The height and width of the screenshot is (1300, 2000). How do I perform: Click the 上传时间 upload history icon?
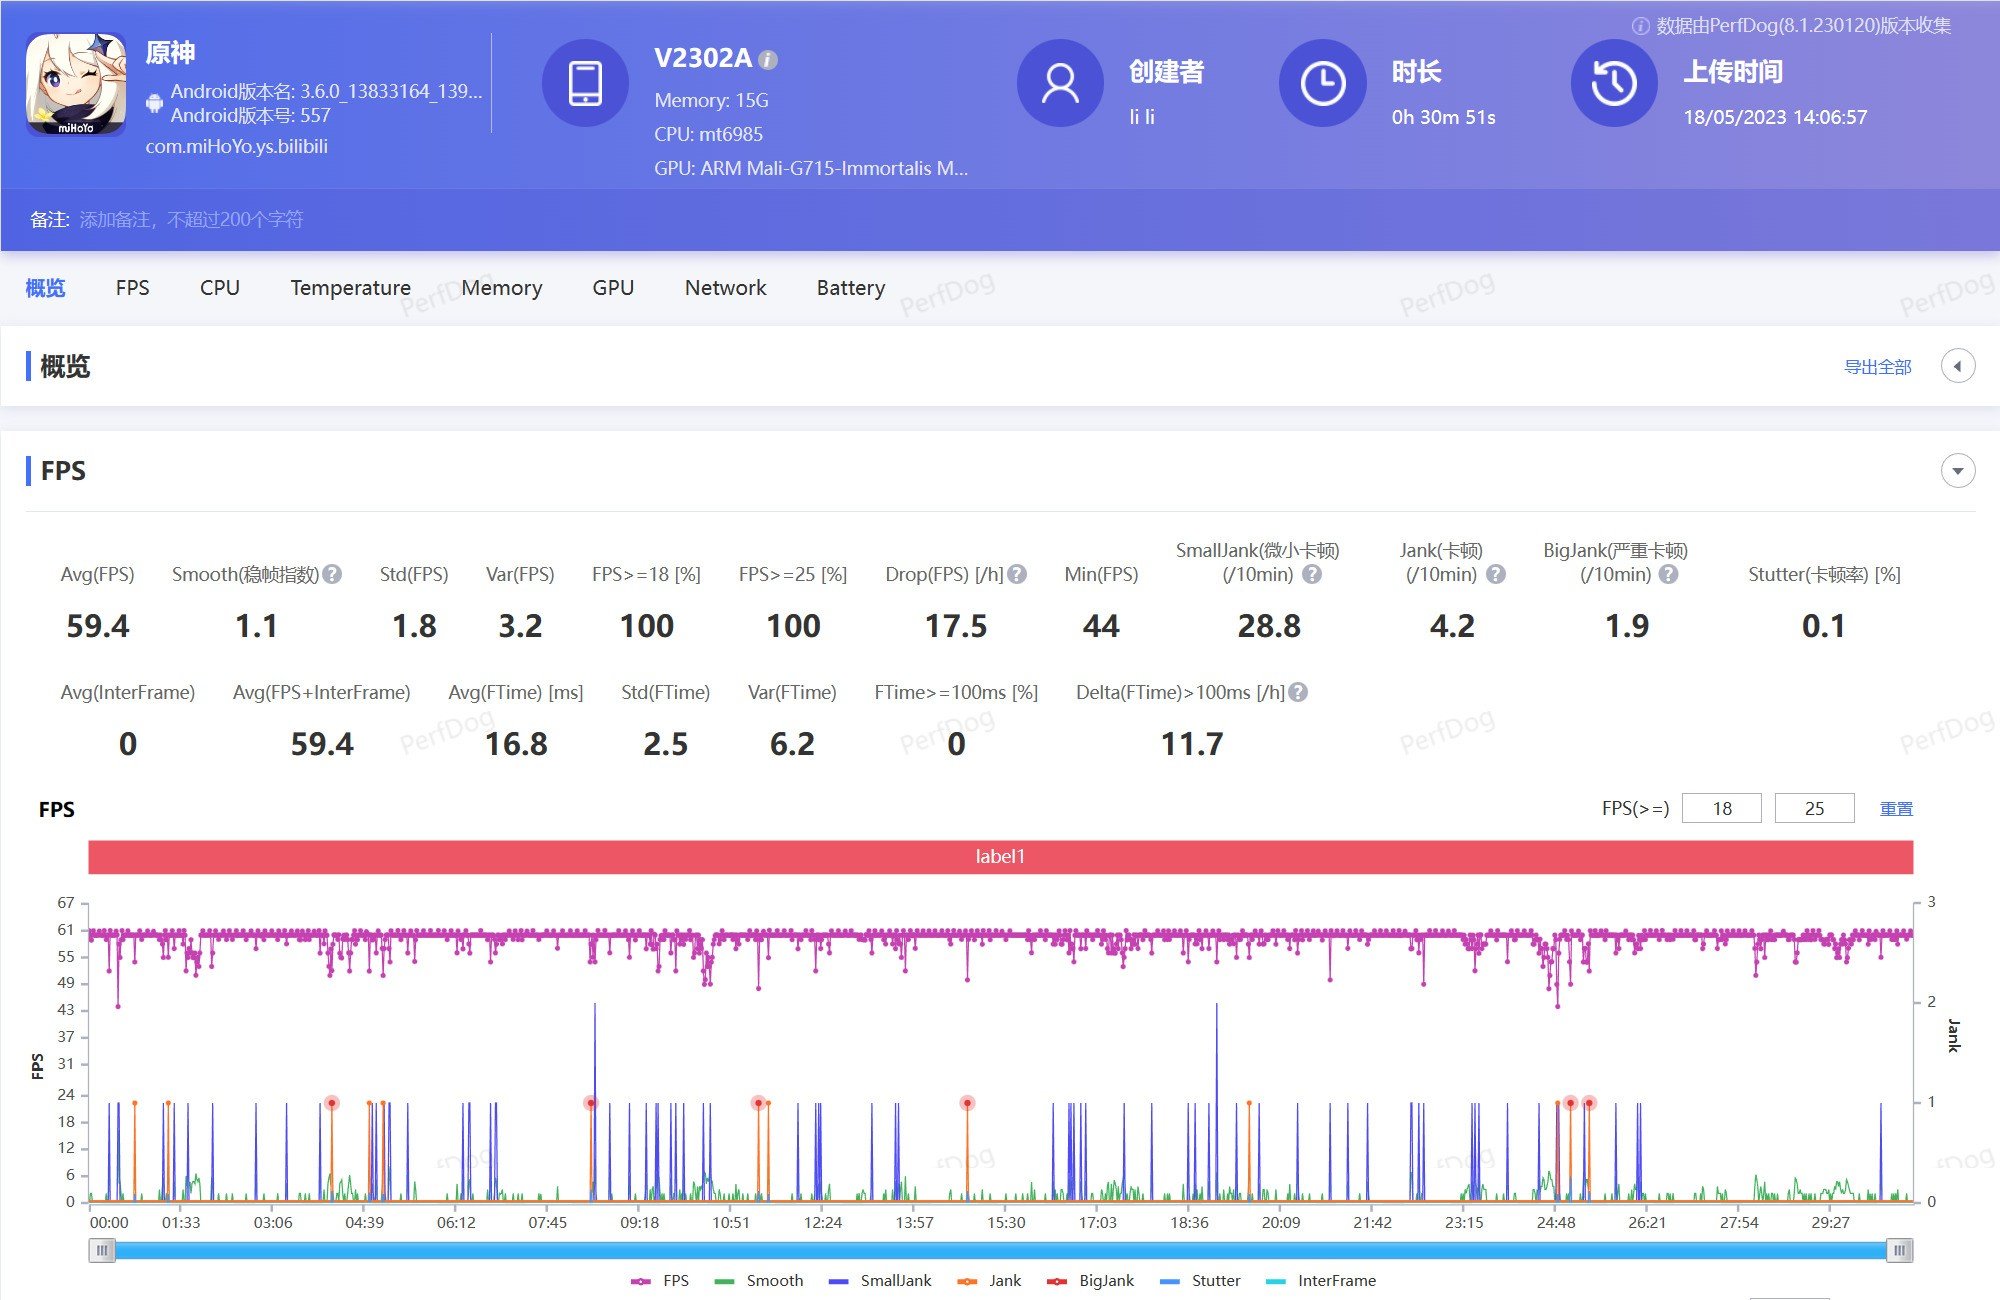(x=1613, y=83)
